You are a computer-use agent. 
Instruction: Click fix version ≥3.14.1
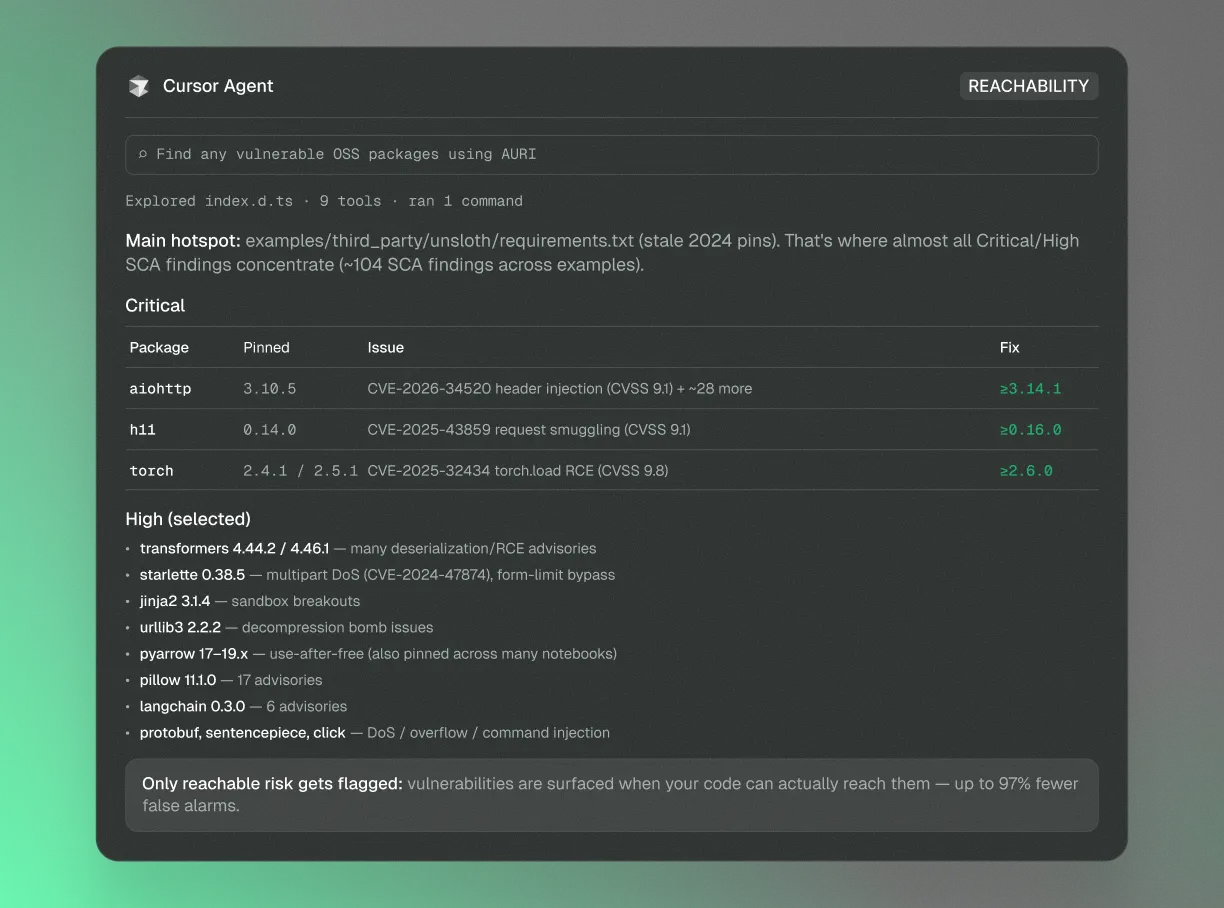coord(1031,389)
